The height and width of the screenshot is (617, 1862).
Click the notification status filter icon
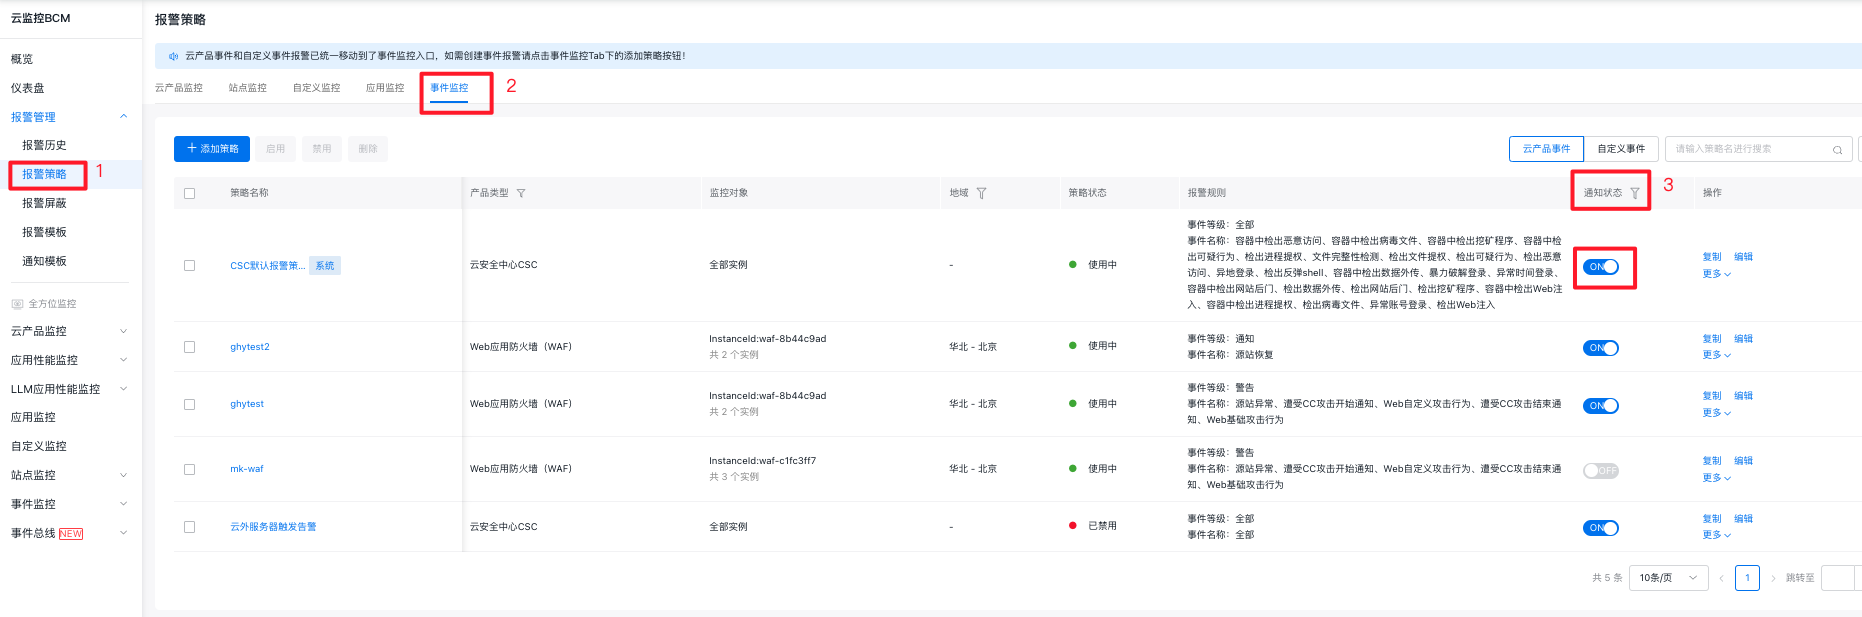coord(1635,193)
